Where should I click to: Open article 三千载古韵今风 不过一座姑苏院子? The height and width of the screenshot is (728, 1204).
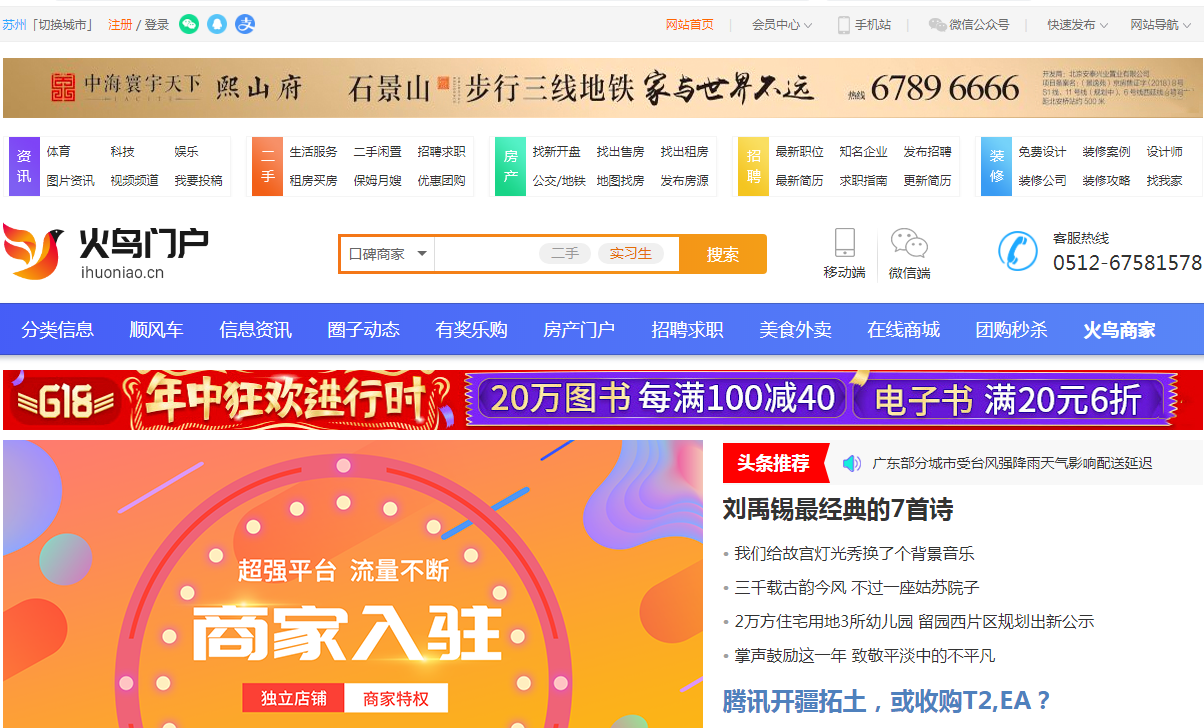857,587
